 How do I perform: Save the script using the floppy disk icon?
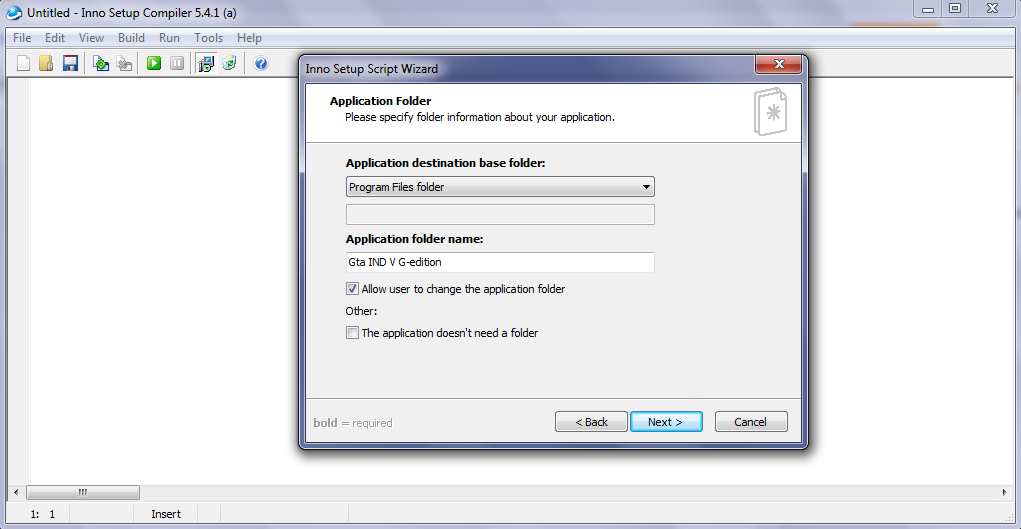pos(70,63)
